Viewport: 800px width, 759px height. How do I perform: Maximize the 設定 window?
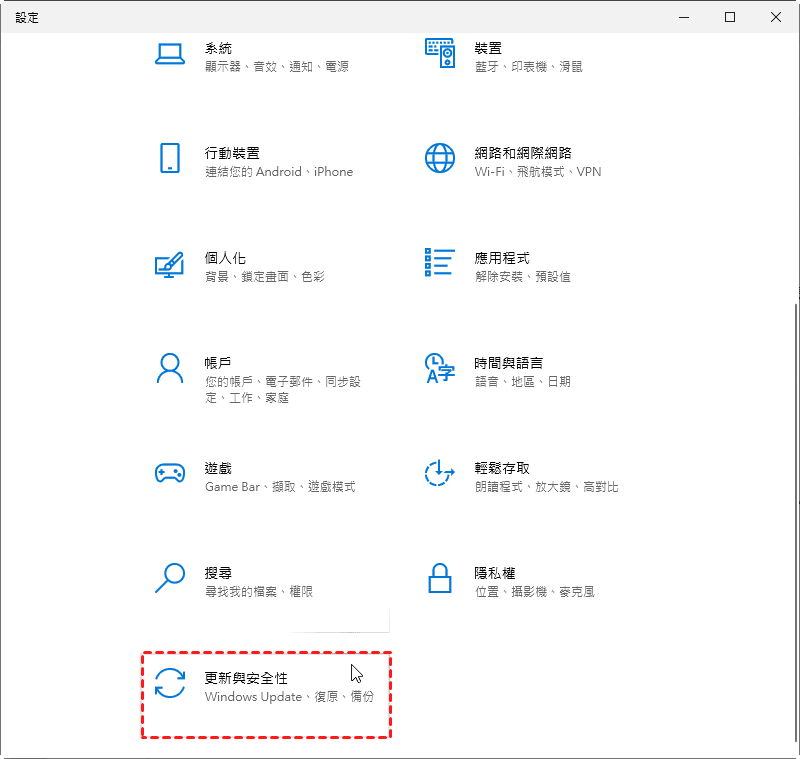pyautogui.click(x=730, y=17)
